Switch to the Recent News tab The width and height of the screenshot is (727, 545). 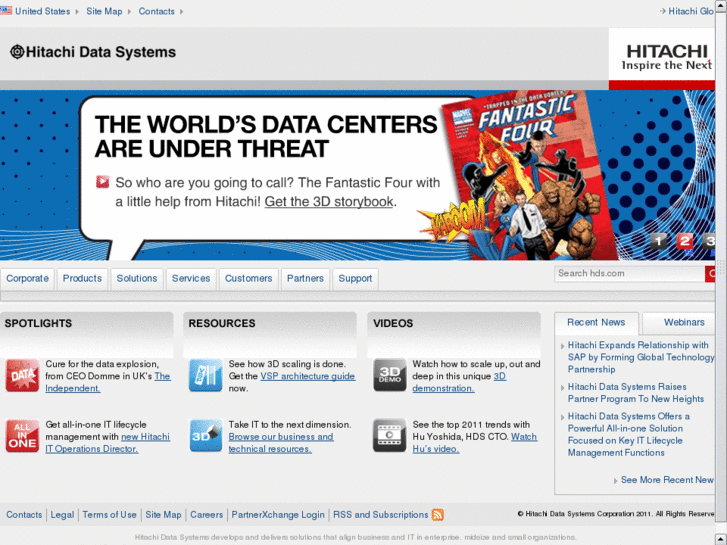click(x=596, y=322)
